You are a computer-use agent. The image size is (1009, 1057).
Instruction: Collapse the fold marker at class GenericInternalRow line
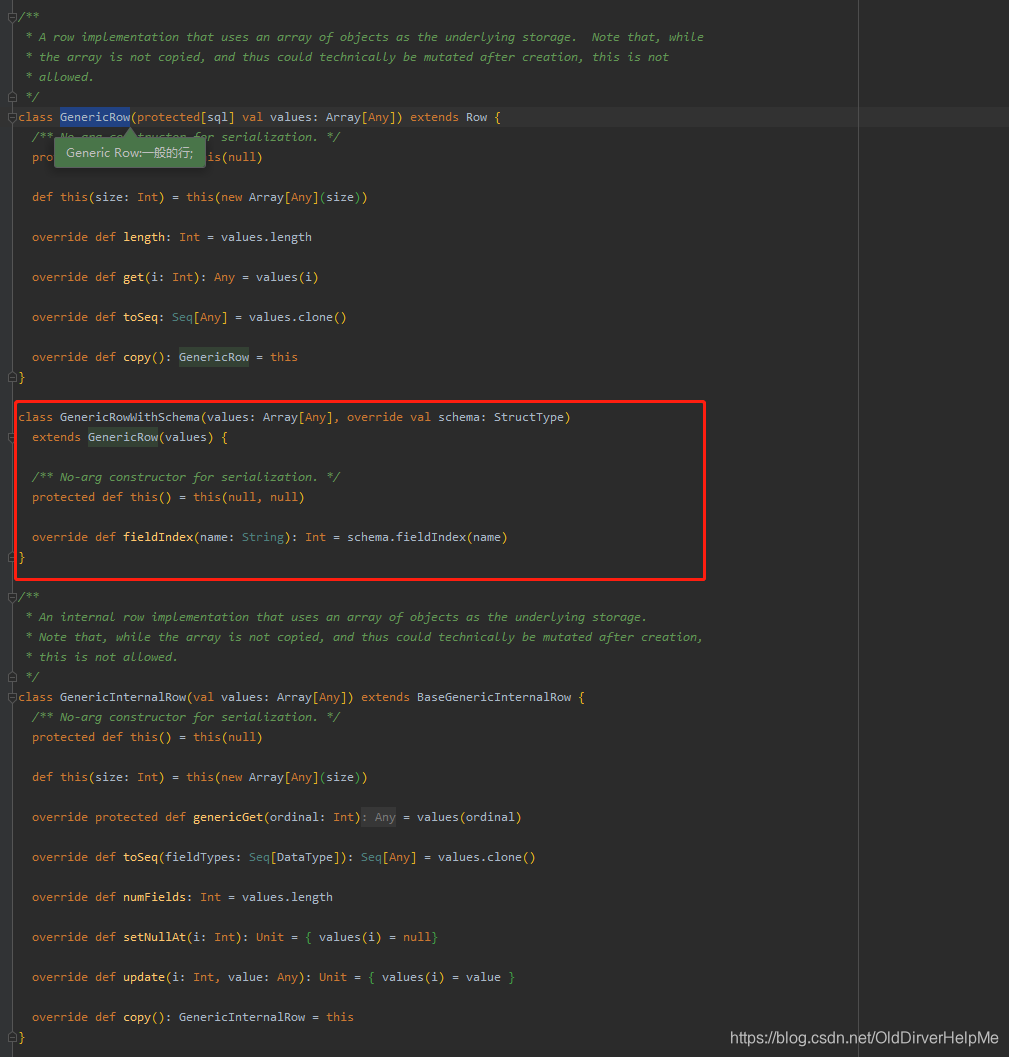pyautogui.click(x=12, y=697)
